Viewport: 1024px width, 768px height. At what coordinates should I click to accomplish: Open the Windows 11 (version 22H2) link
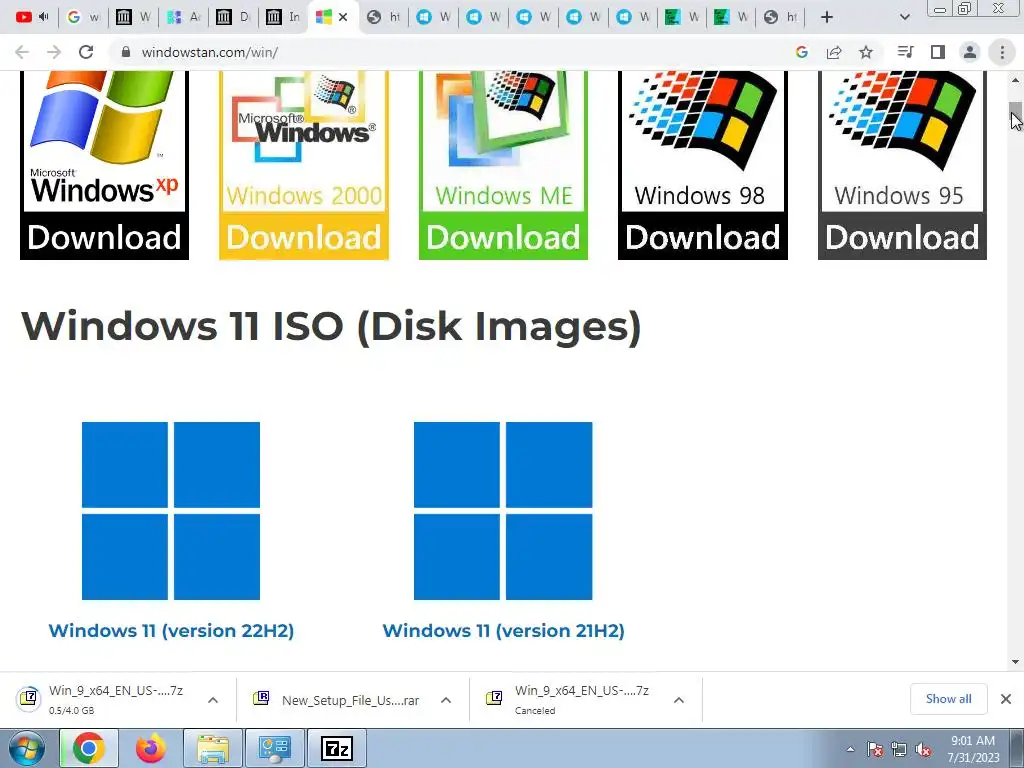(x=171, y=630)
